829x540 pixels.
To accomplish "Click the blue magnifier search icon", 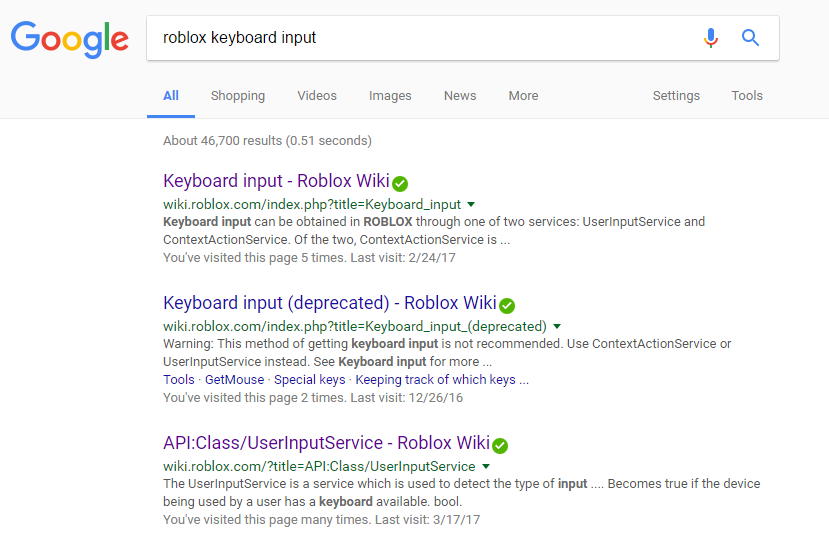I will click(x=750, y=38).
